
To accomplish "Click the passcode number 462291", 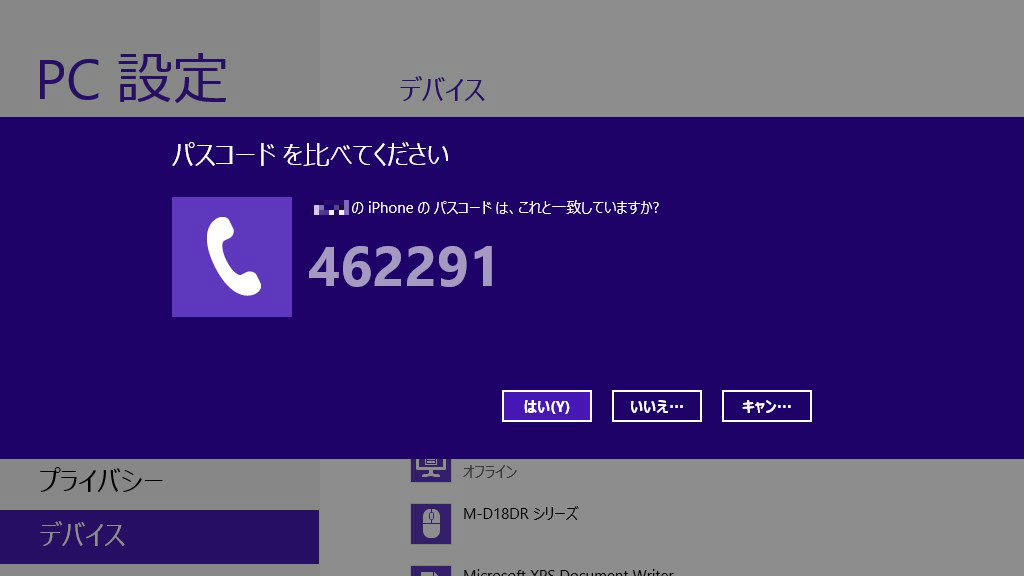I will tap(404, 267).
